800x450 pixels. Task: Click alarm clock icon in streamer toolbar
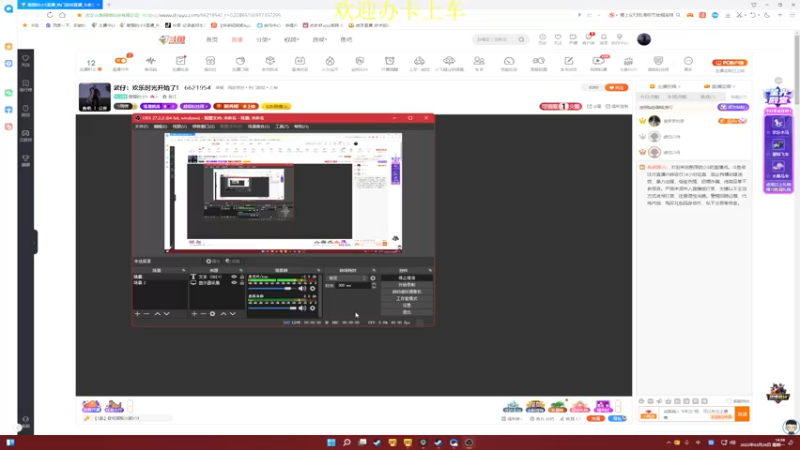(390, 63)
